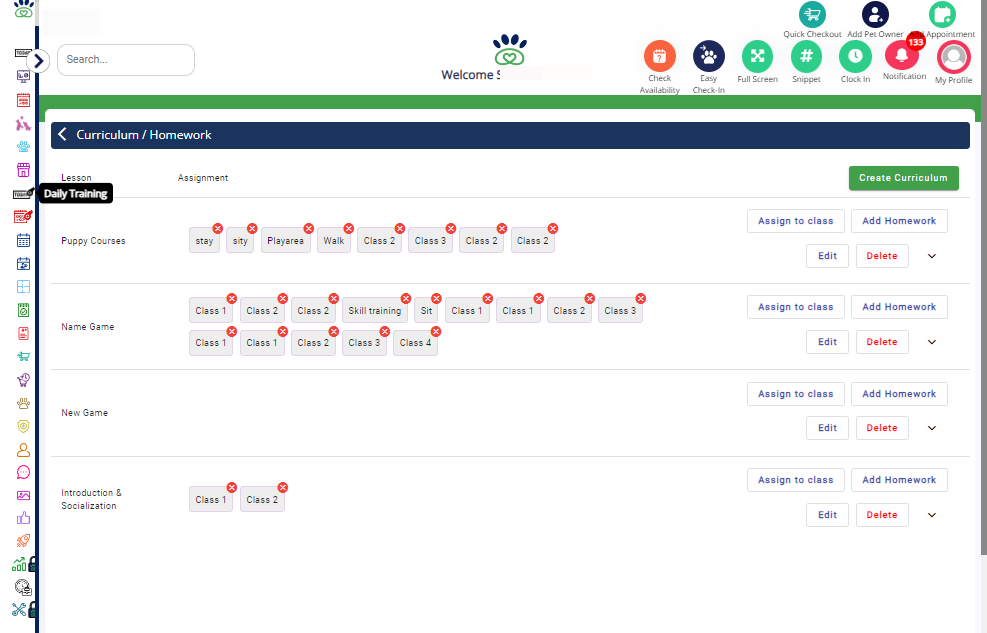Expand the New Game row chevron
The width and height of the screenshot is (987, 633).
coord(932,429)
